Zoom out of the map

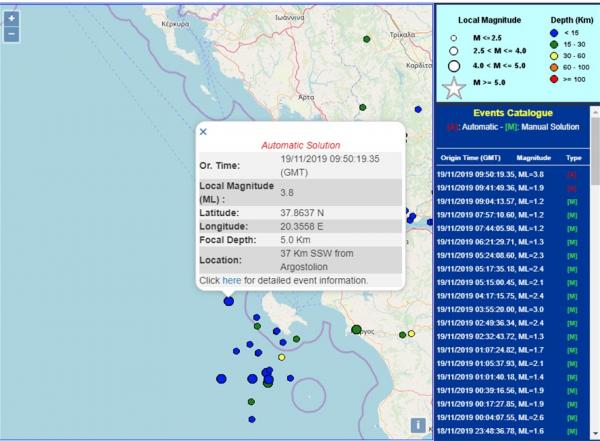tap(11, 34)
